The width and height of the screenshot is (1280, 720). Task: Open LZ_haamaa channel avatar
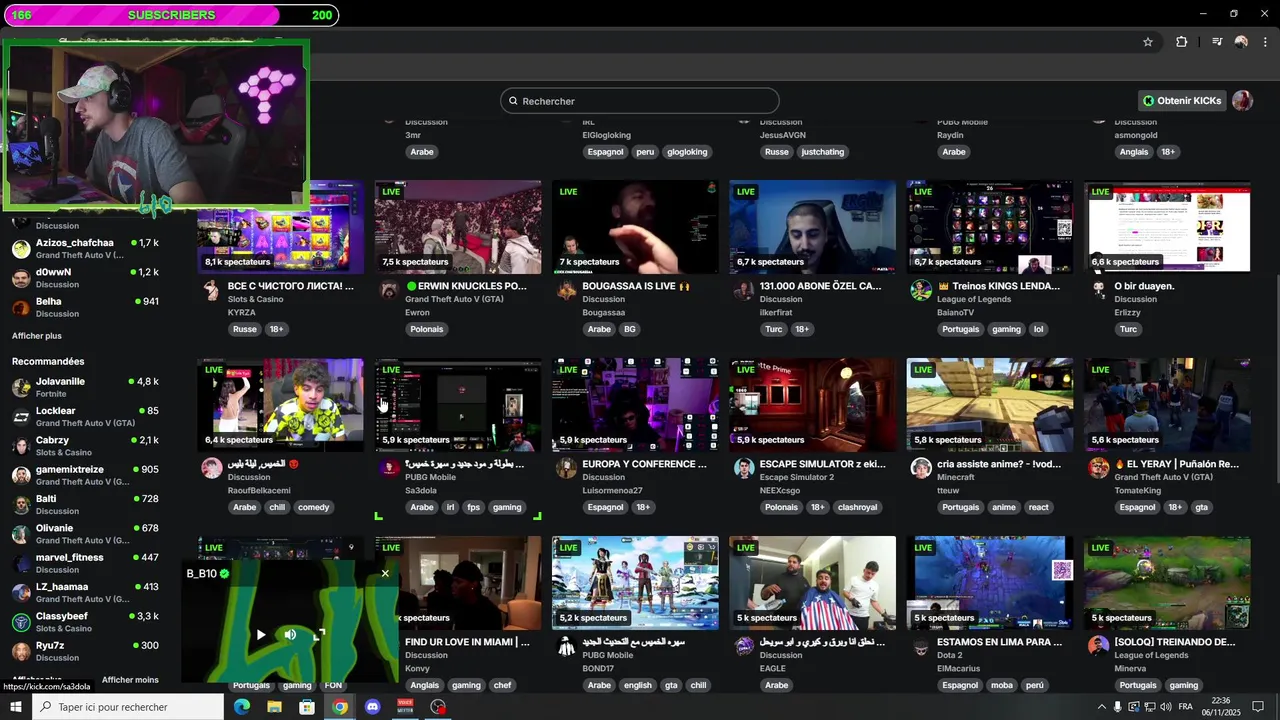[x=21, y=593]
